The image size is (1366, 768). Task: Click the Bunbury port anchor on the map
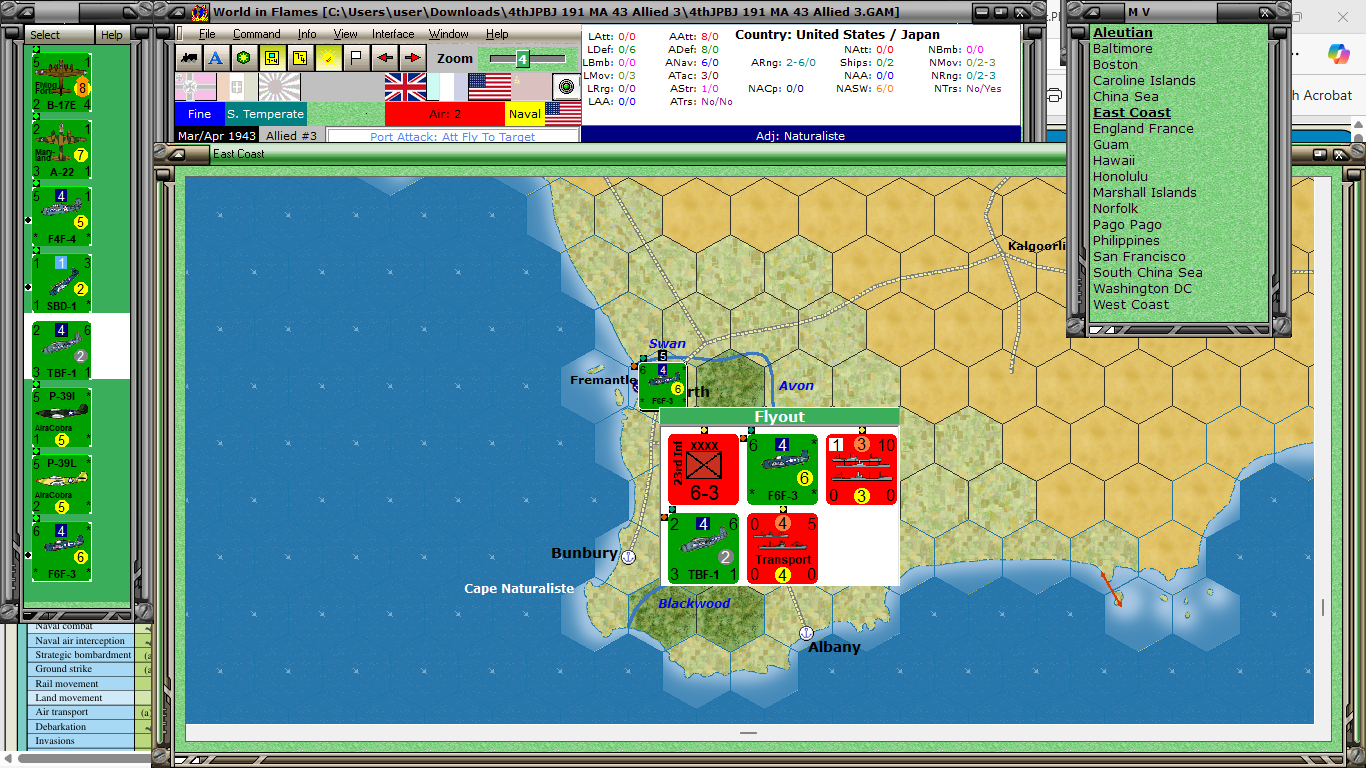click(629, 557)
